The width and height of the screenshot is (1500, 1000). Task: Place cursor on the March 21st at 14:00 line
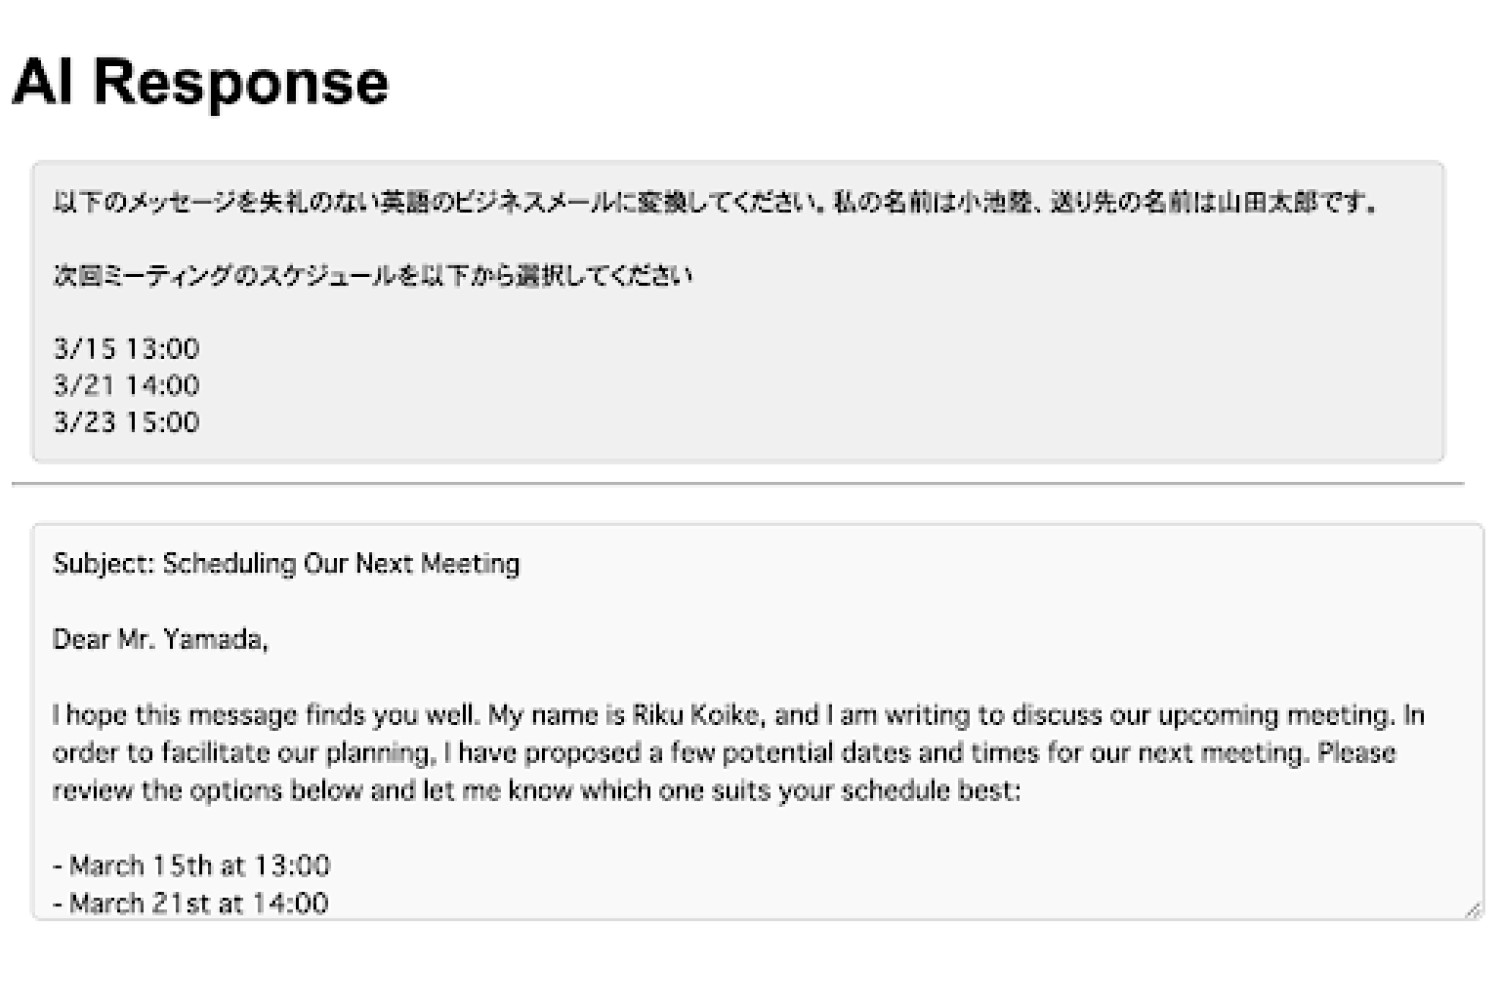pos(191,904)
